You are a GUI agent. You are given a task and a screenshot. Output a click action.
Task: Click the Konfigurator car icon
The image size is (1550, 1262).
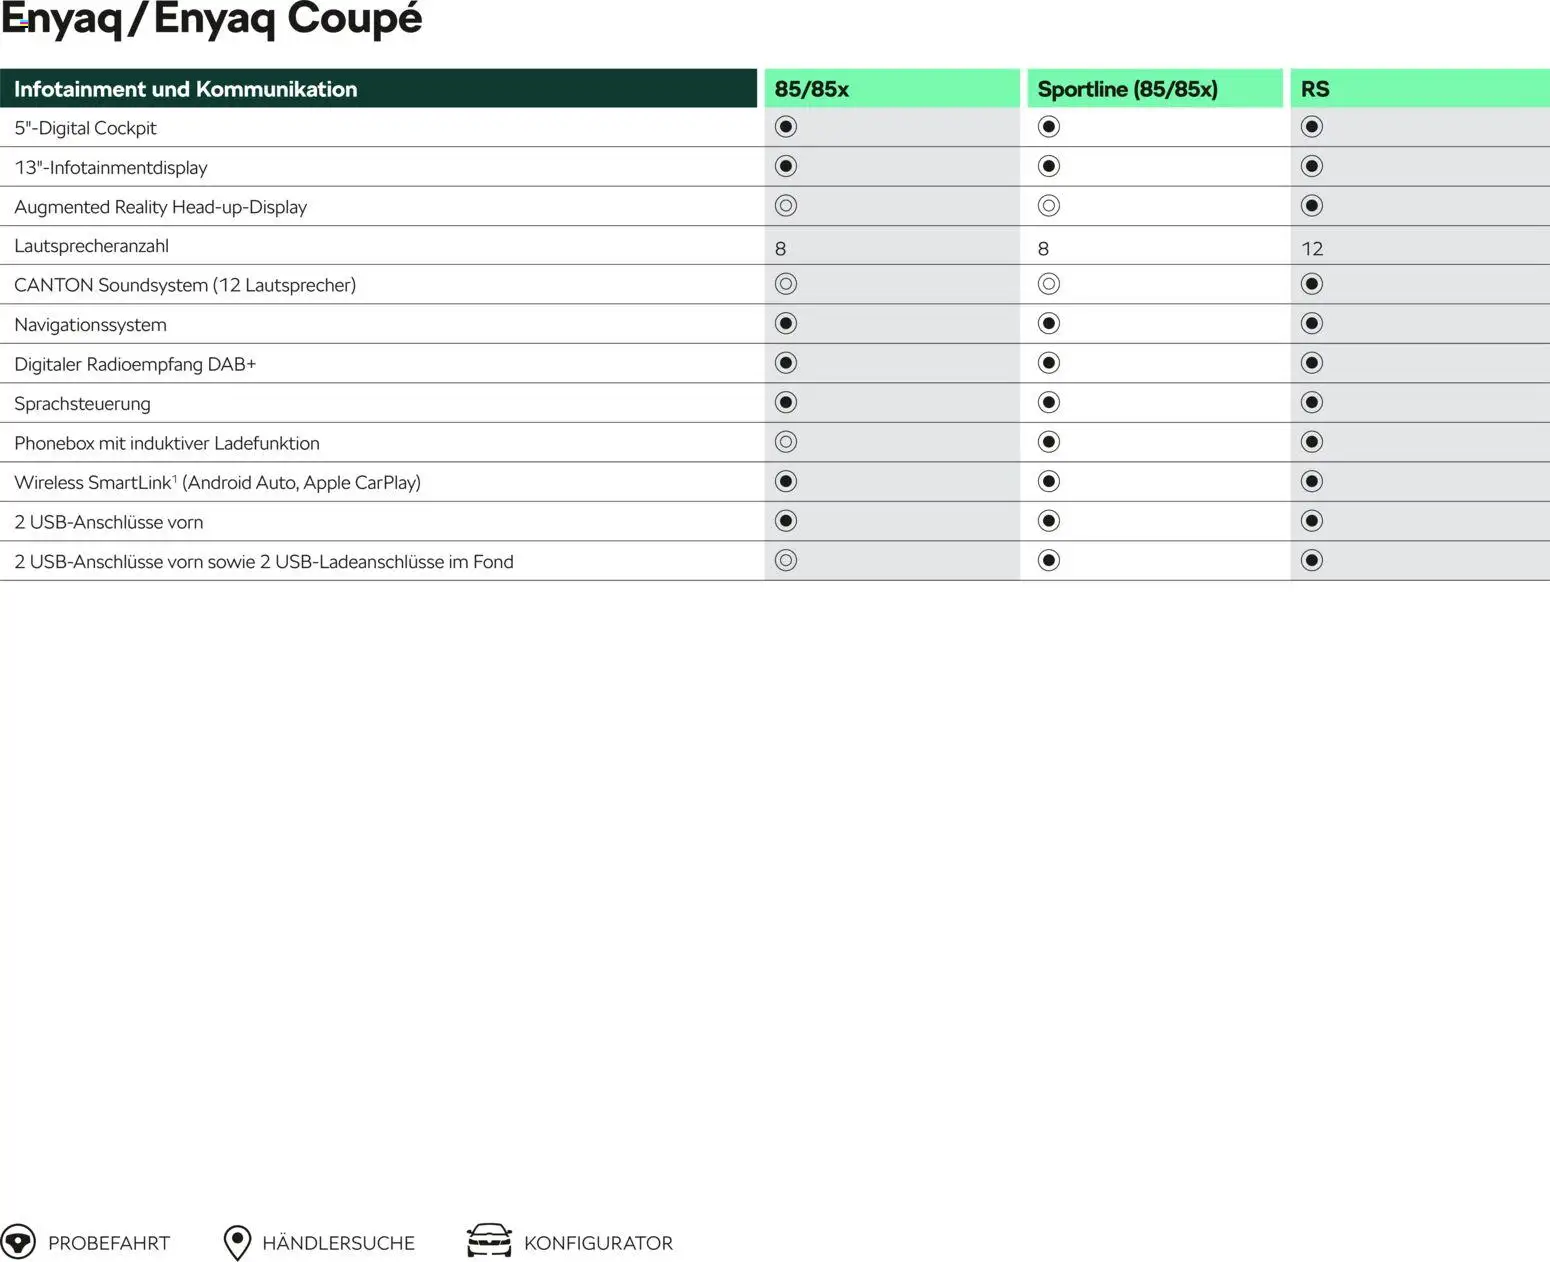489,1241
